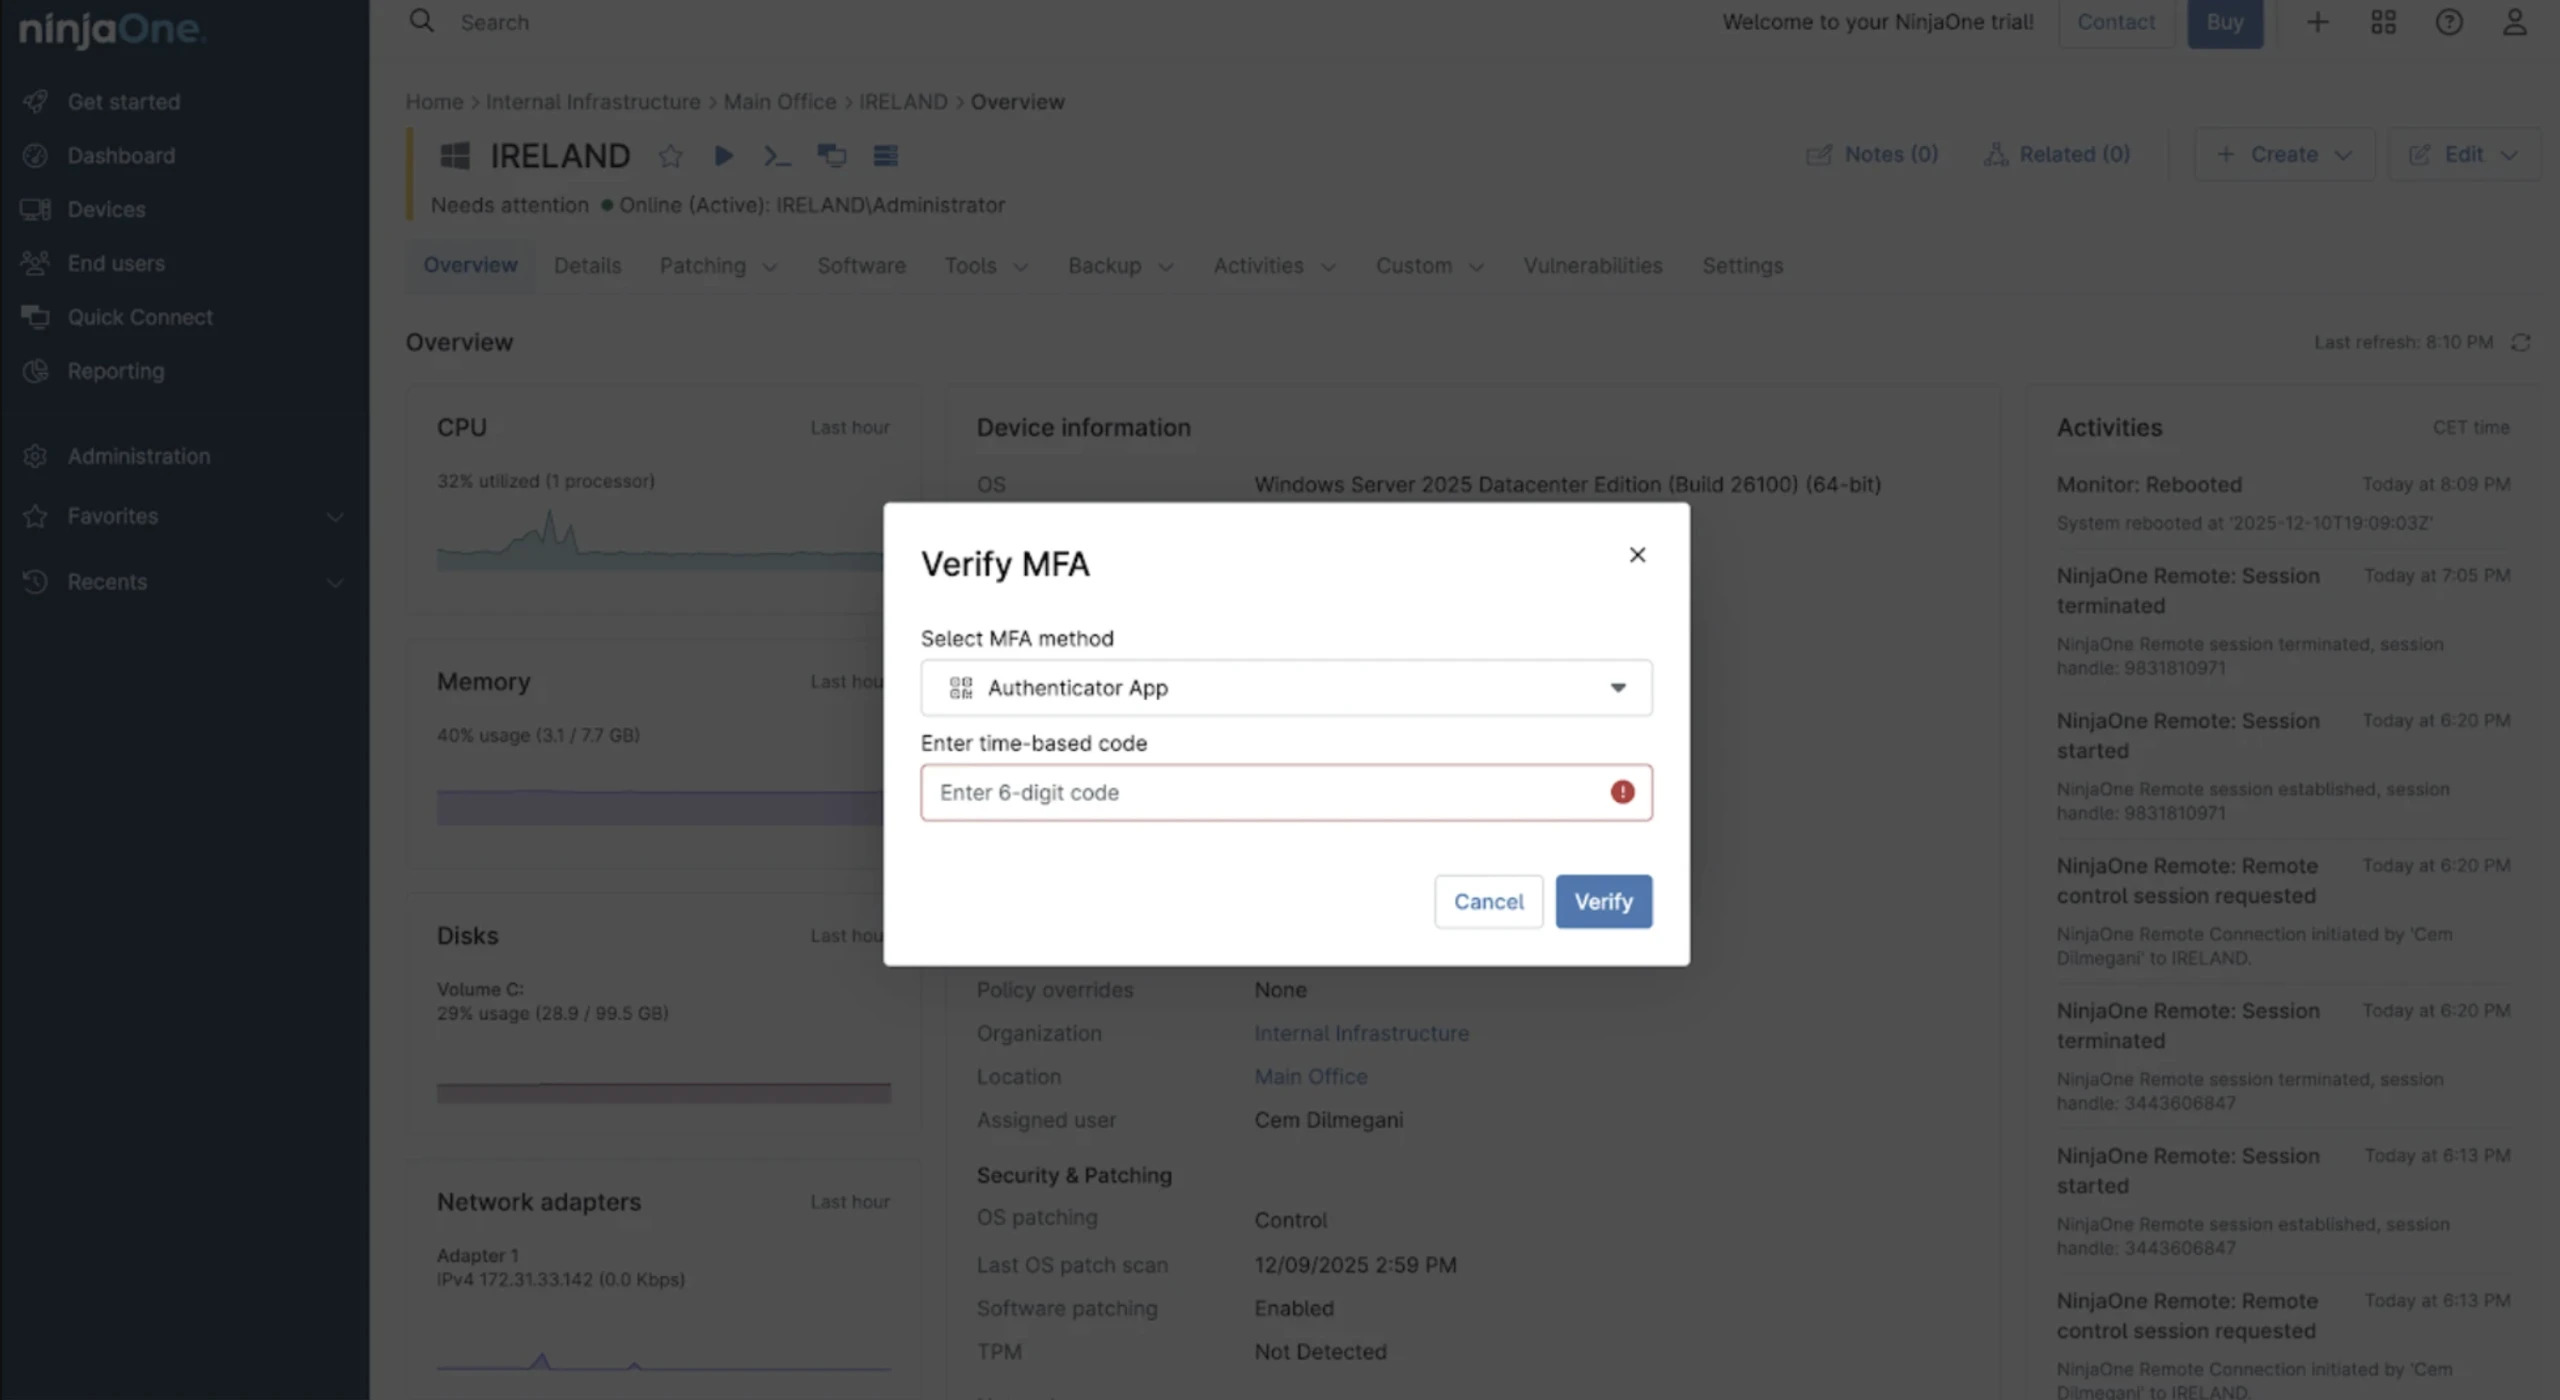The height and width of the screenshot is (1400, 2560).
Task: Click the Internal Infrastructure breadcrumb
Action: coord(593,102)
